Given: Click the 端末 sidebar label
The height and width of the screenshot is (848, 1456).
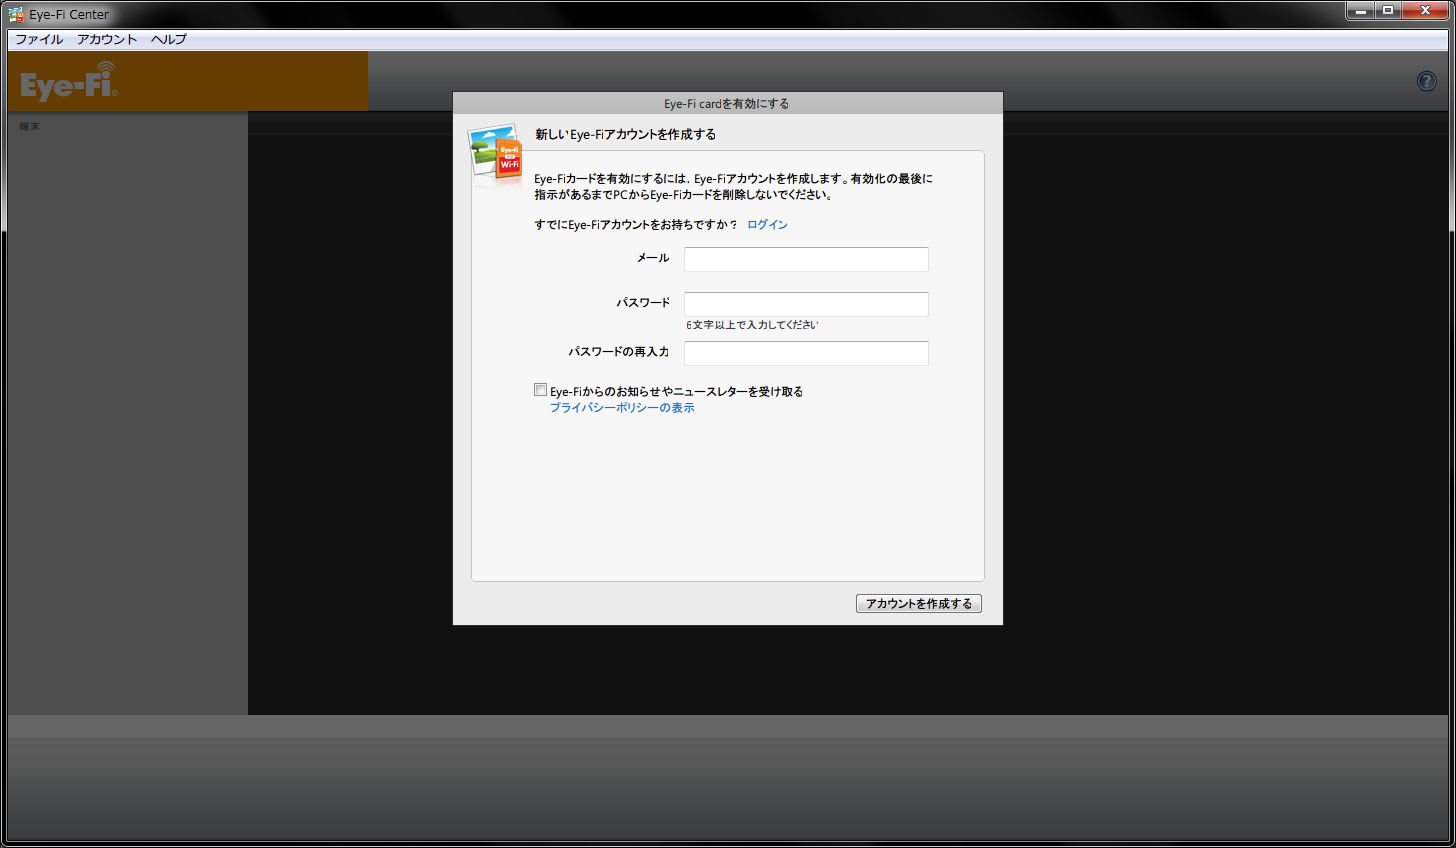Looking at the screenshot, I should [30, 127].
